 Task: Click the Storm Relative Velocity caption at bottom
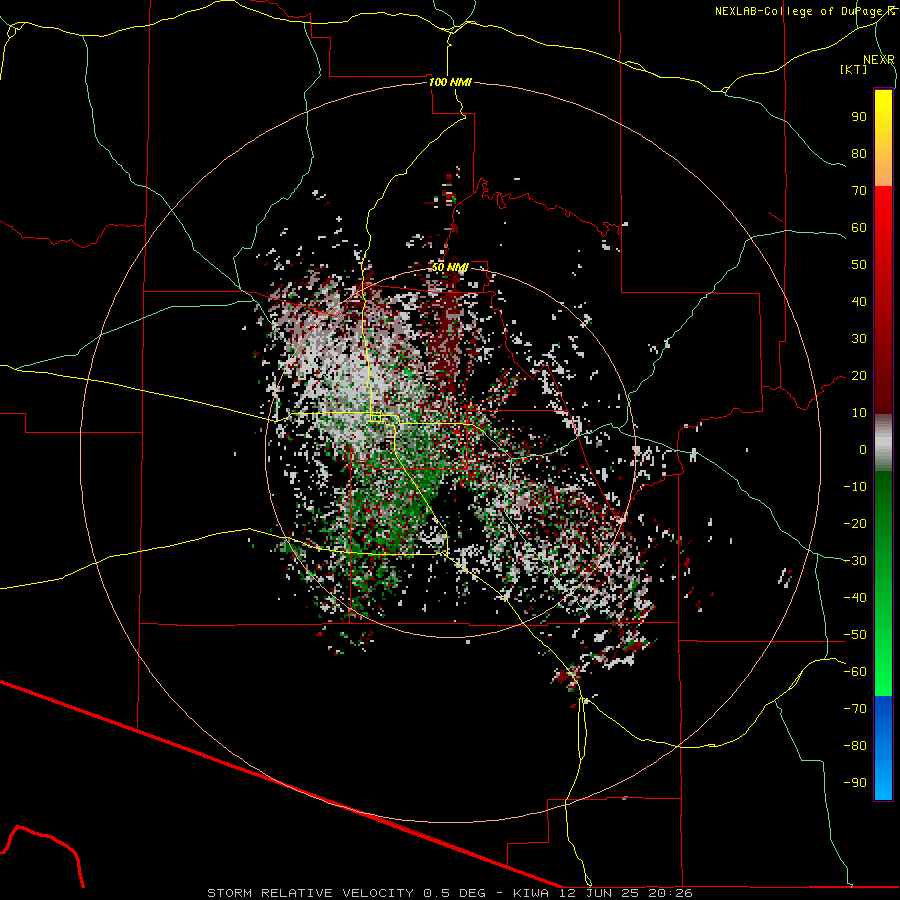coord(450,893)
